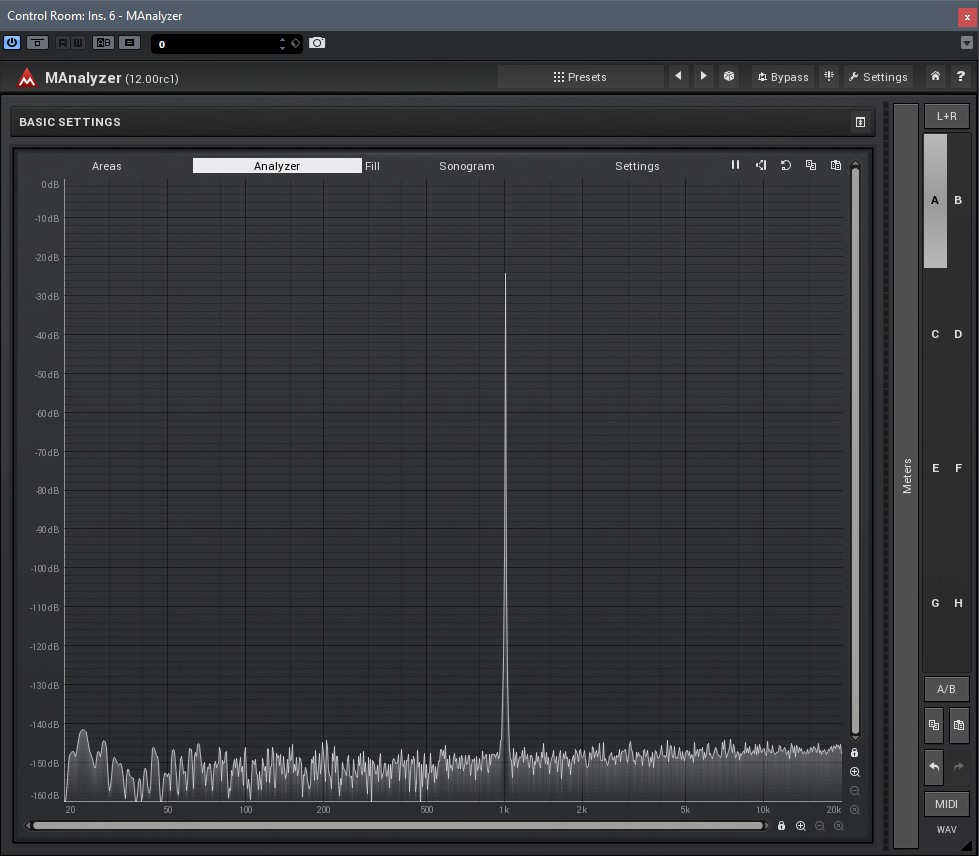This screenshot has height=856, width=979.
Task: Pause the analyzer display
Action: (735, 165)
